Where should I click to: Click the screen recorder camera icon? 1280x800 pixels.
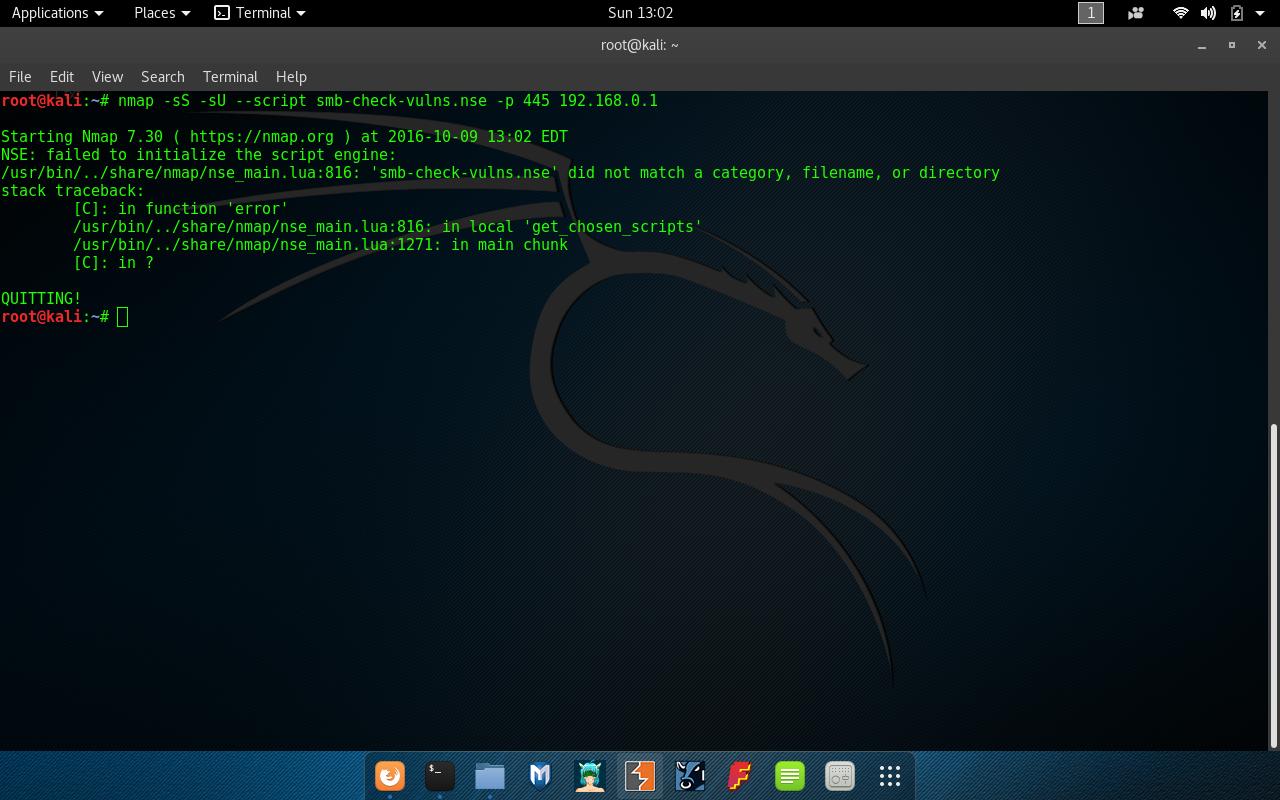[x=1136, y=13]
